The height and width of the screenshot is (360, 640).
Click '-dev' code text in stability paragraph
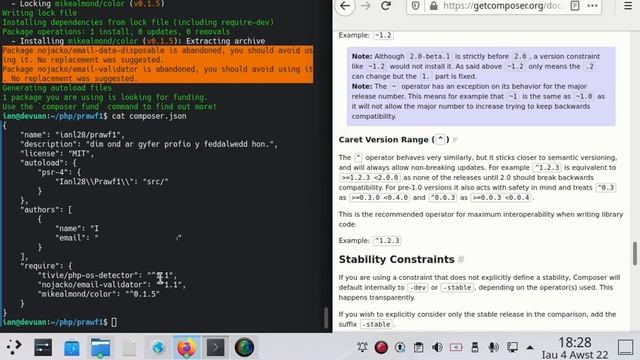tap(418, 287)
